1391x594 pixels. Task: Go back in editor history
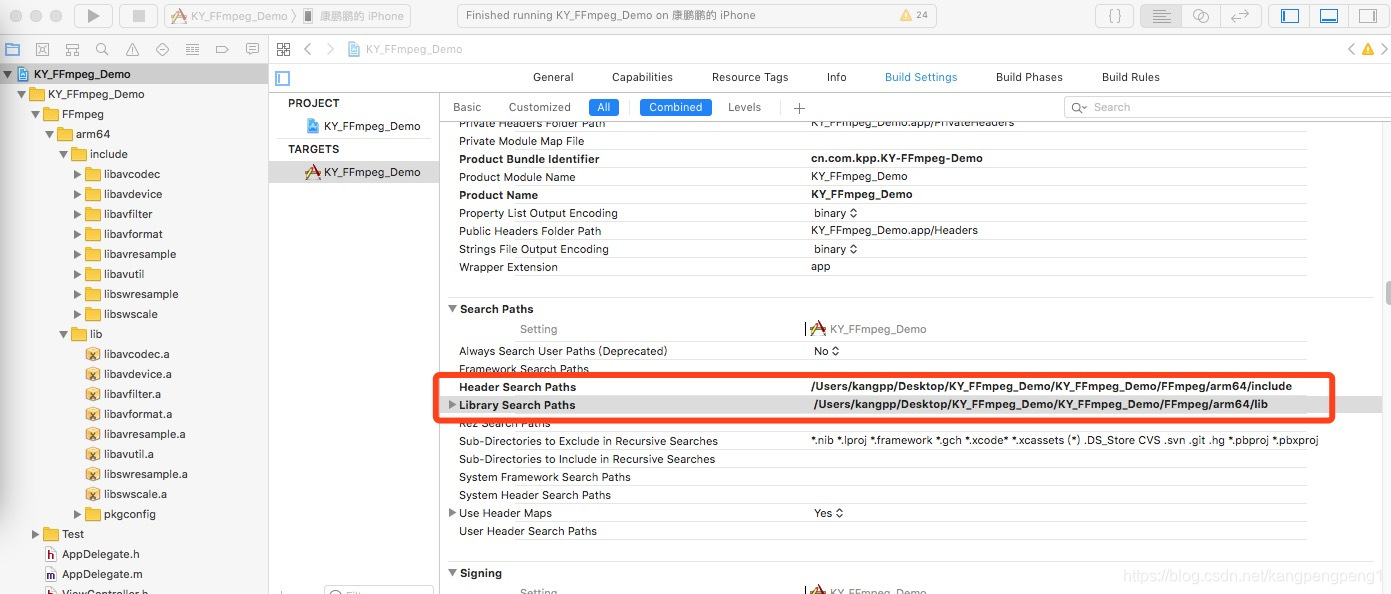308,49
